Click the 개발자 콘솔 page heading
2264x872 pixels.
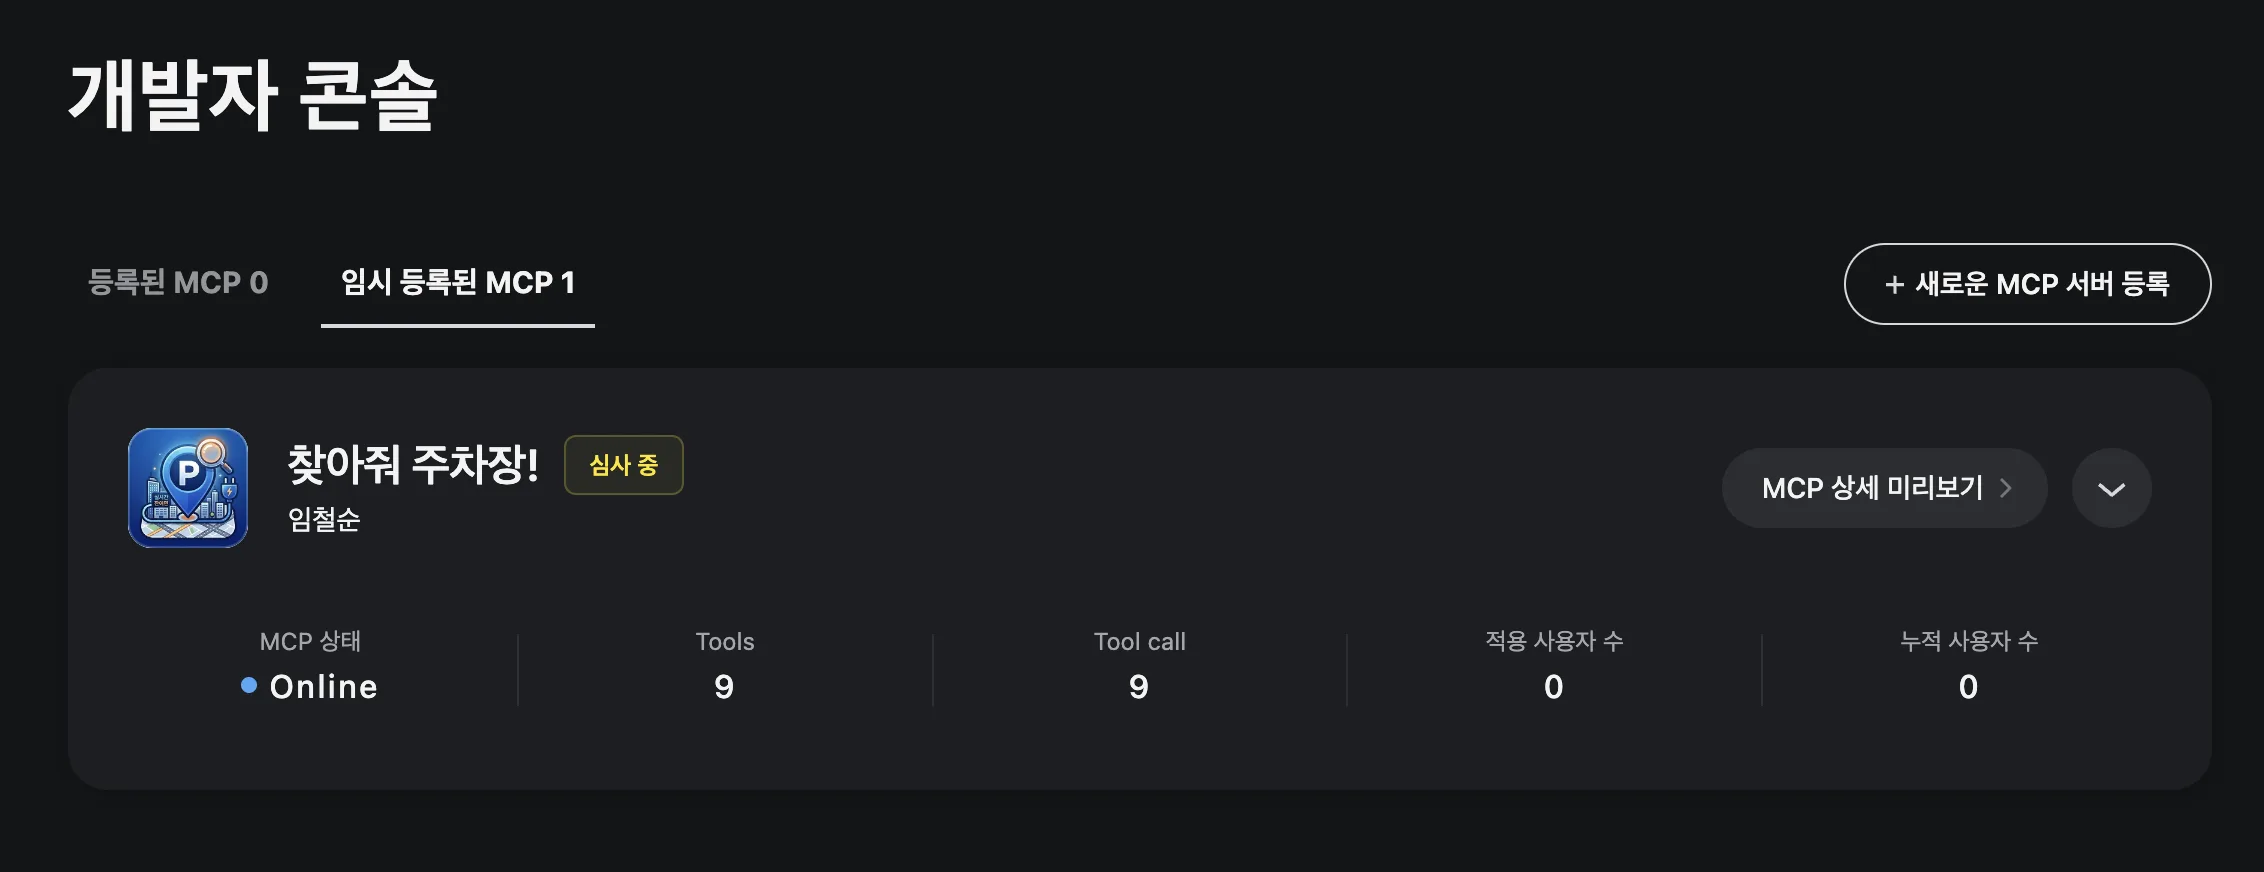coord(253,95)
